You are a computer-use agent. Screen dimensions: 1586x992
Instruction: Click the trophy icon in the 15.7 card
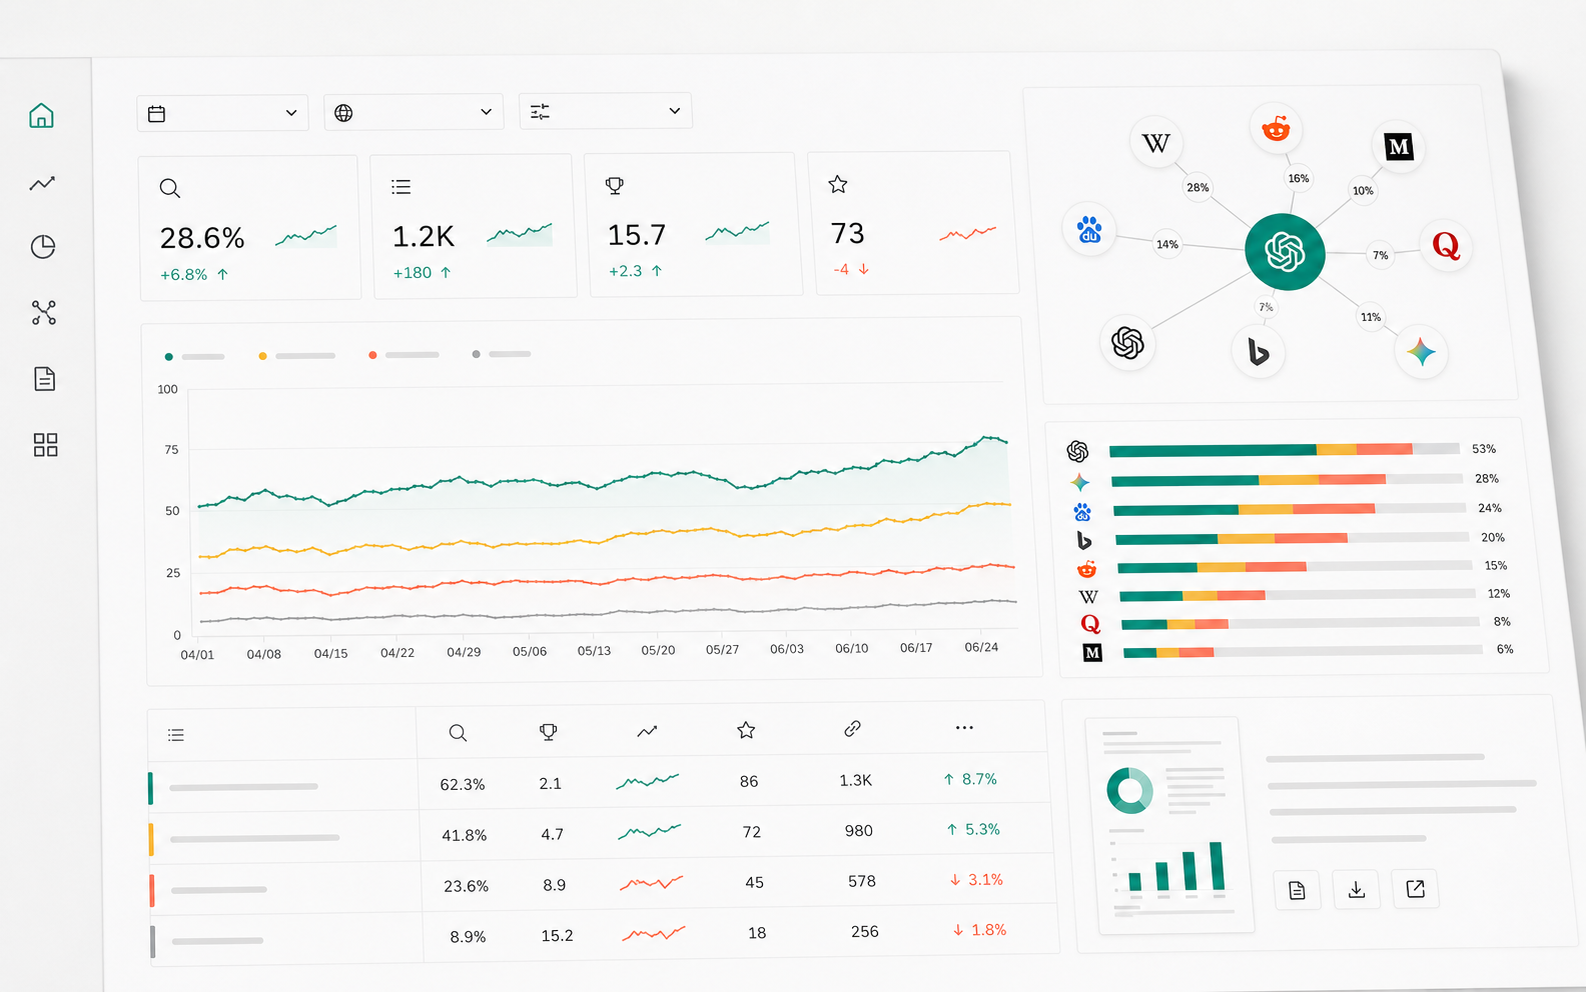[615, 186]
